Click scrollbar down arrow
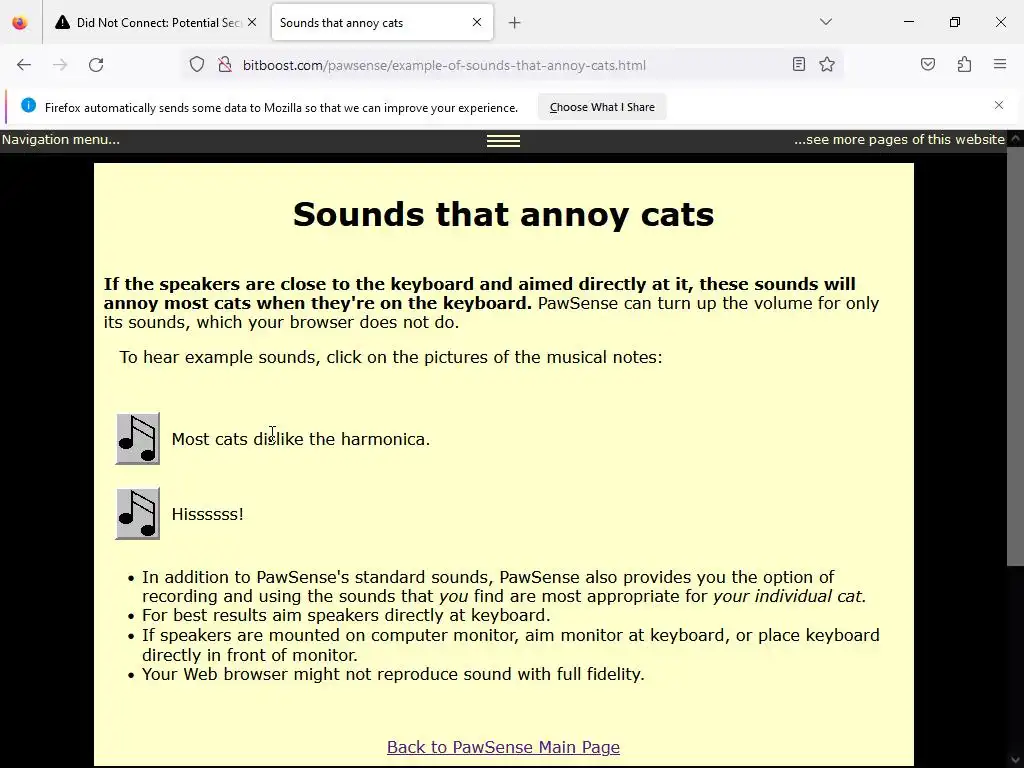 [1016, 759]
